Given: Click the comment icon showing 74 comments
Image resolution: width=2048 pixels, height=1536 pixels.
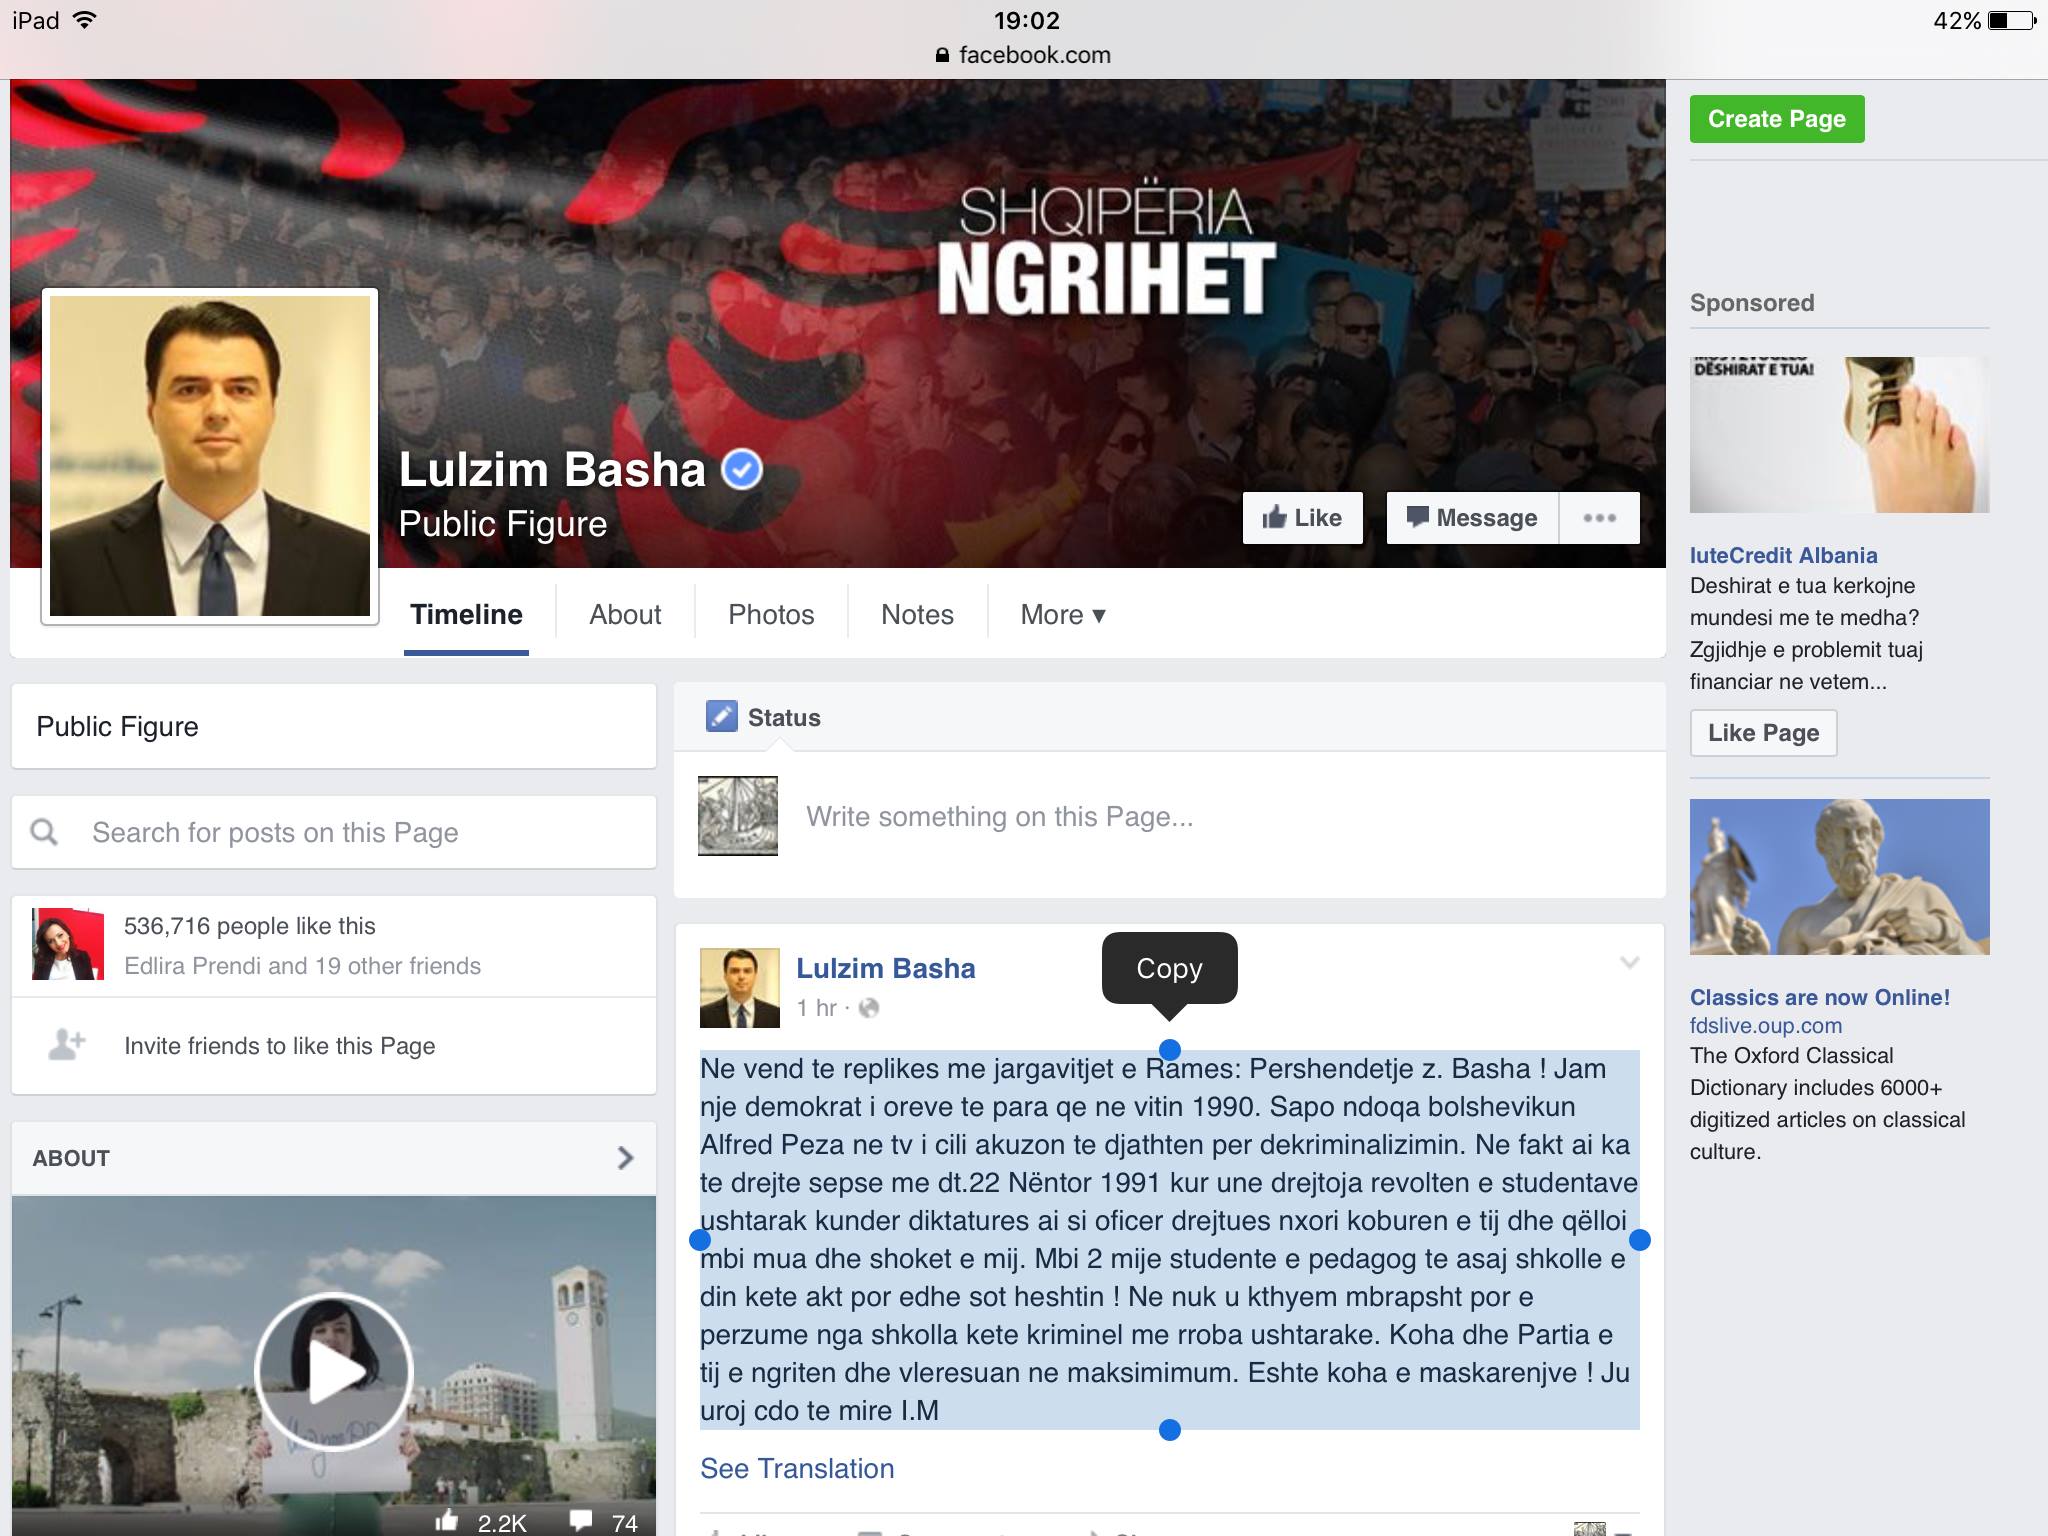Looking at the screenshot, I should (x=581, y=1521).
